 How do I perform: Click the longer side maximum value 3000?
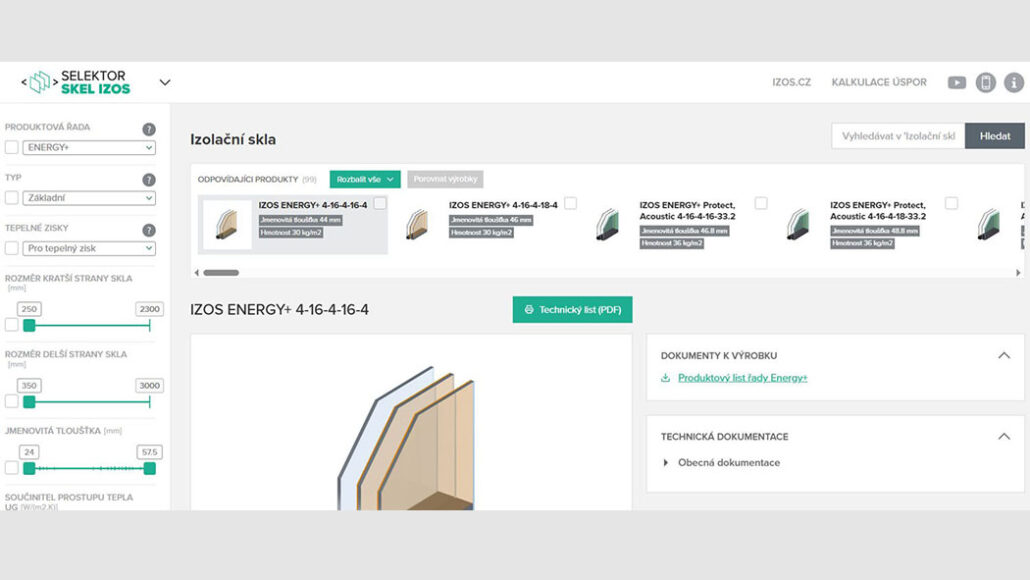[149, 386]
